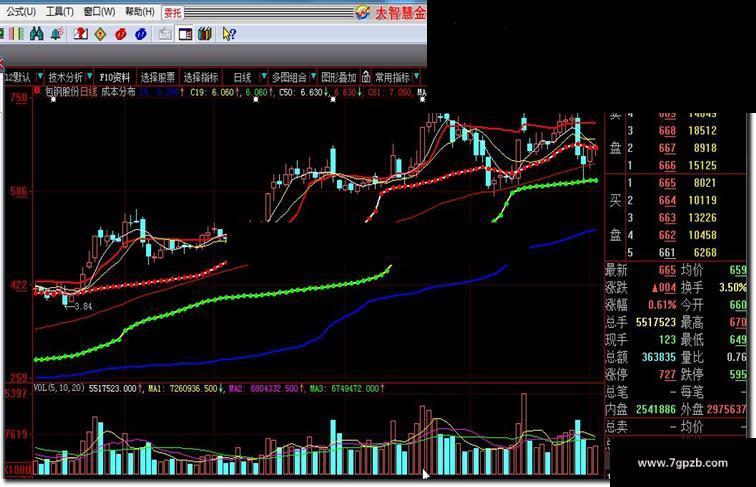Click the 换手 value 3.50%
The height and width of the screenshot is (487, 756).
pyautogui.click(x=732, y=287)
